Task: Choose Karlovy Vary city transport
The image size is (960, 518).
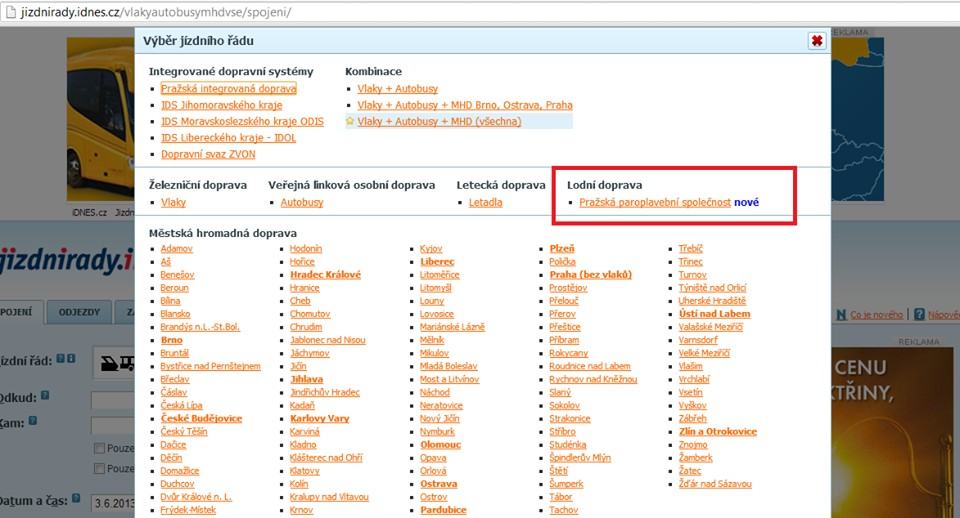Action: click(x=320, y=418)
